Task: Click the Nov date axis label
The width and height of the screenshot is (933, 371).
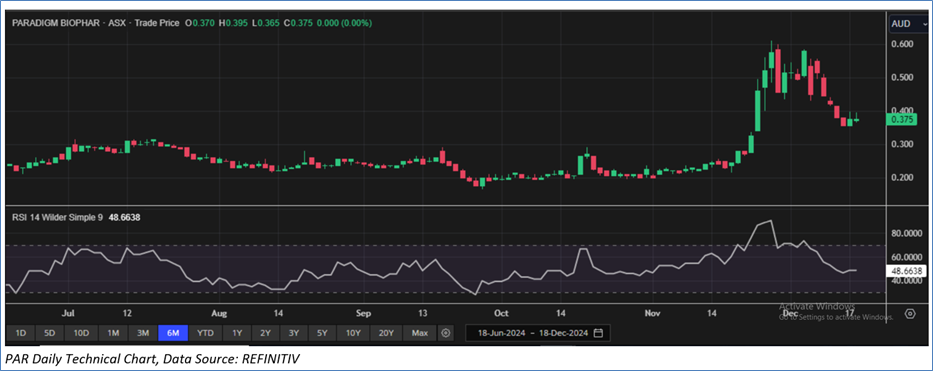Action: tap(652, 313)
